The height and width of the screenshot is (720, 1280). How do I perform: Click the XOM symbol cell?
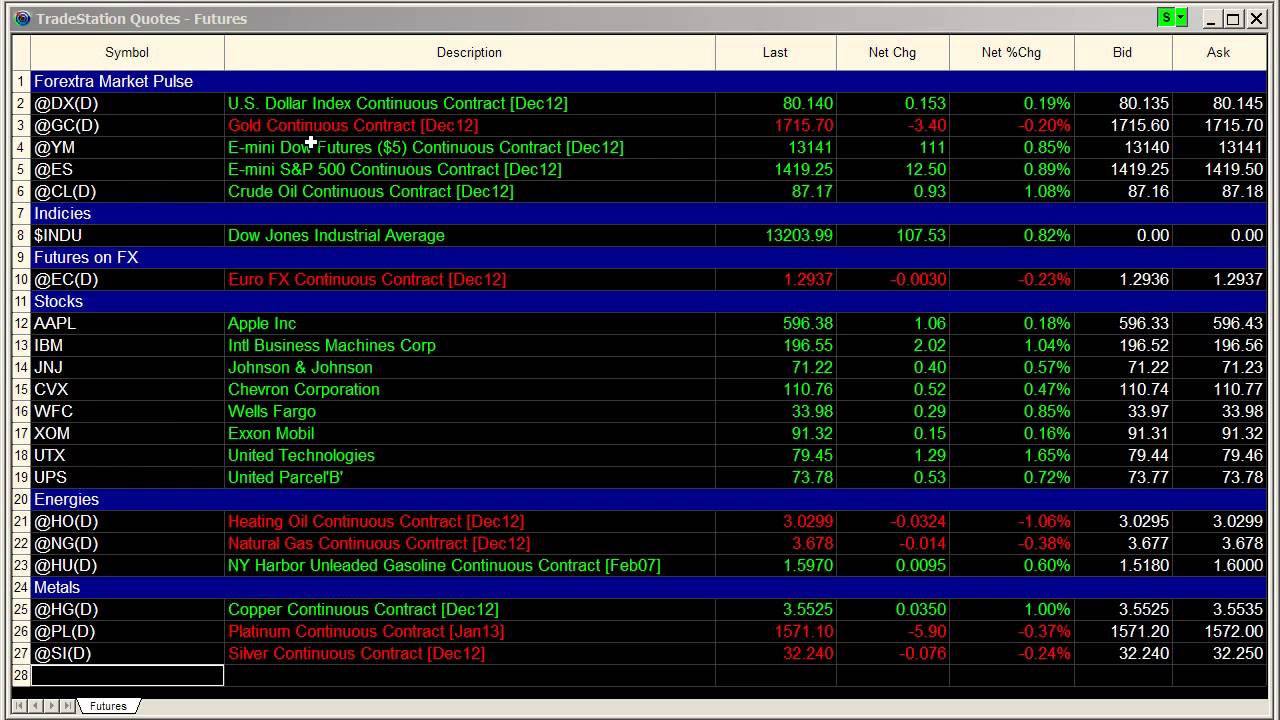coord(127,433)
